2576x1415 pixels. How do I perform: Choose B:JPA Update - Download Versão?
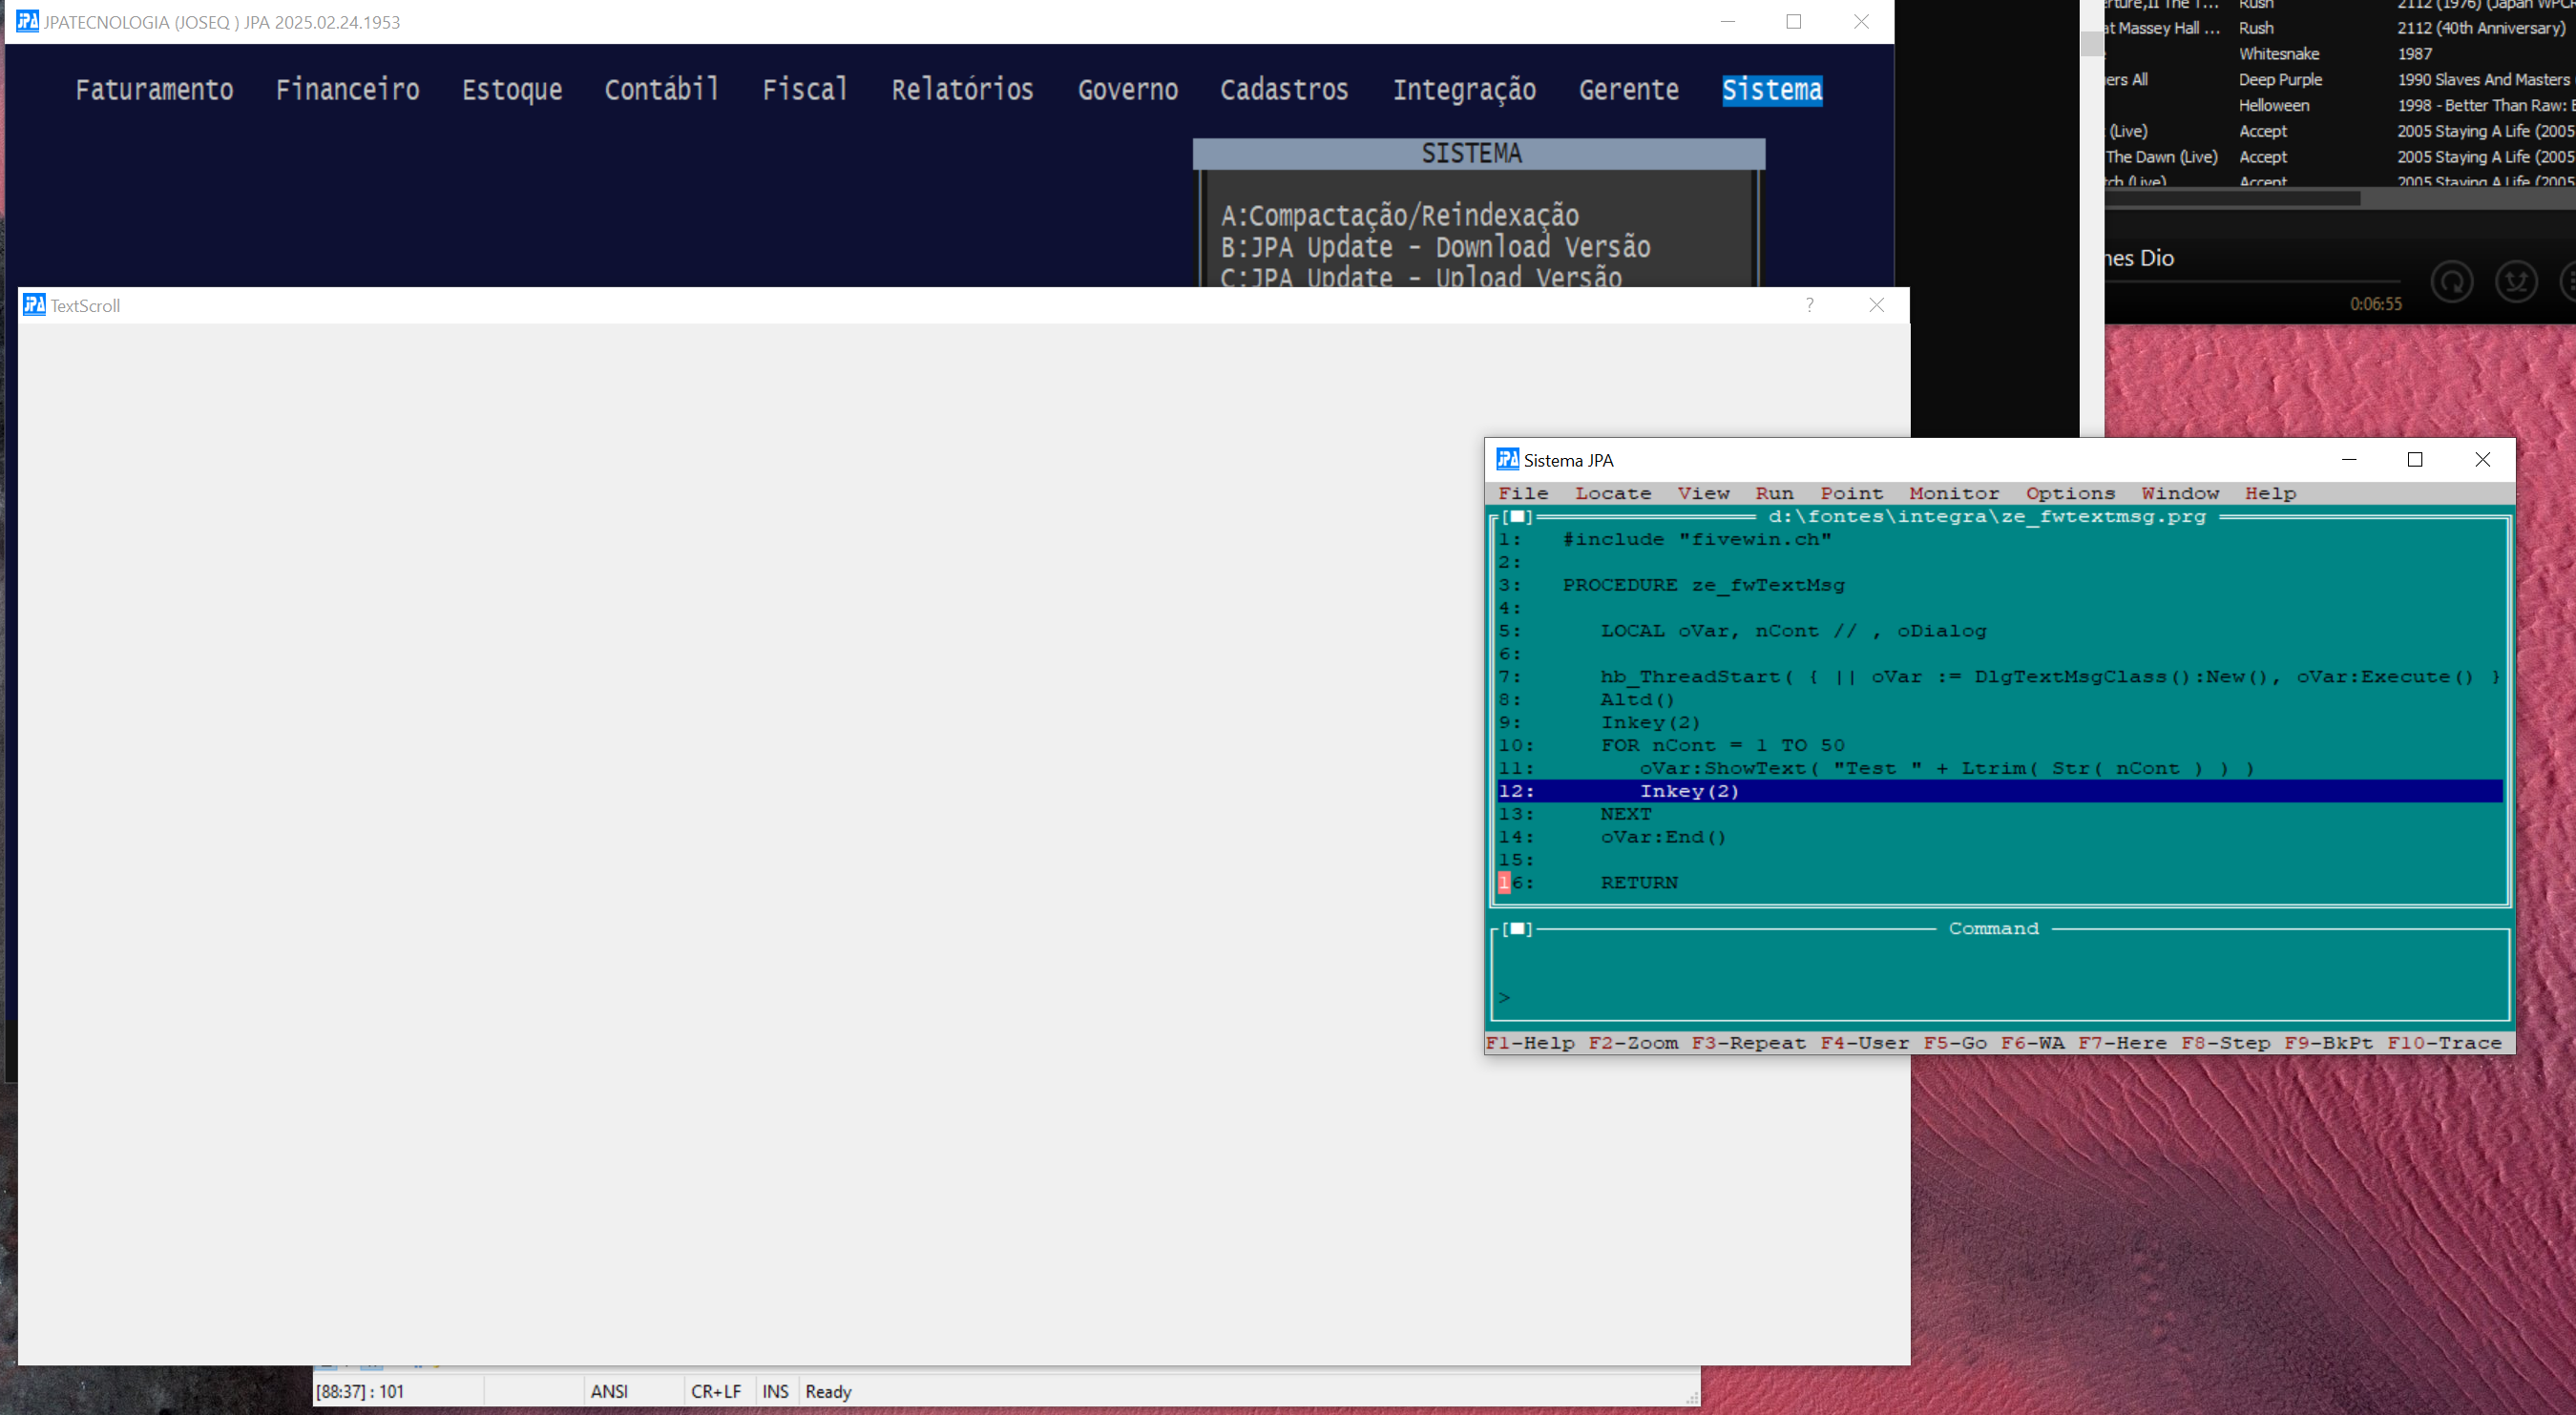coord(1434,247)
